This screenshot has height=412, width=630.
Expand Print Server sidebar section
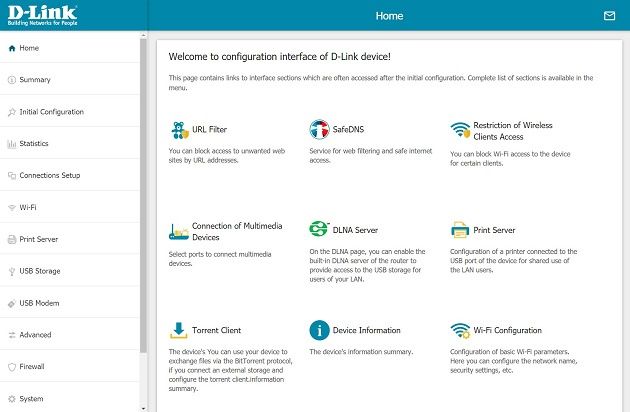point(70,239)
